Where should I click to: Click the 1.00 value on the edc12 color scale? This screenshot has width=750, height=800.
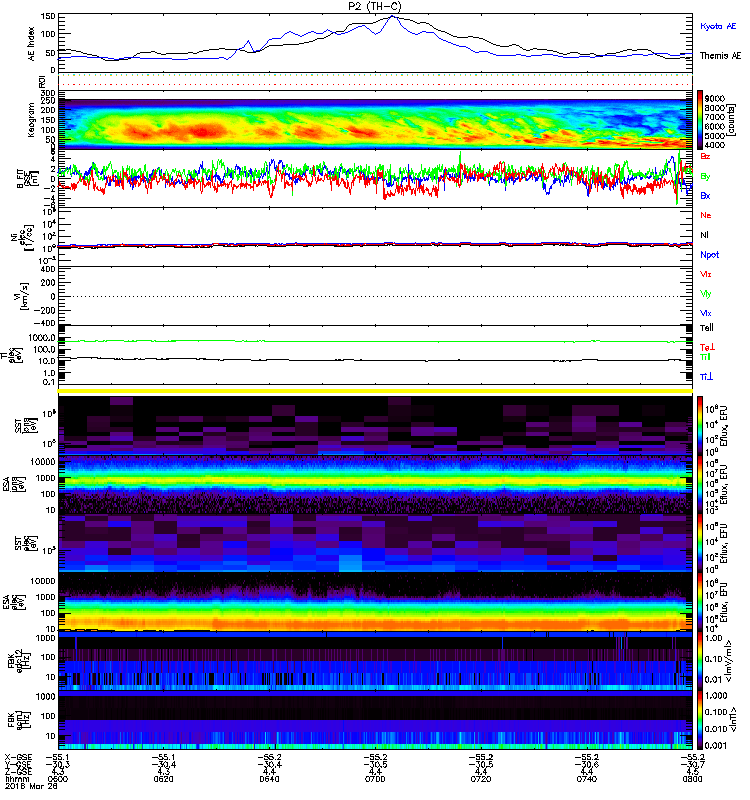tap(714, 638)
